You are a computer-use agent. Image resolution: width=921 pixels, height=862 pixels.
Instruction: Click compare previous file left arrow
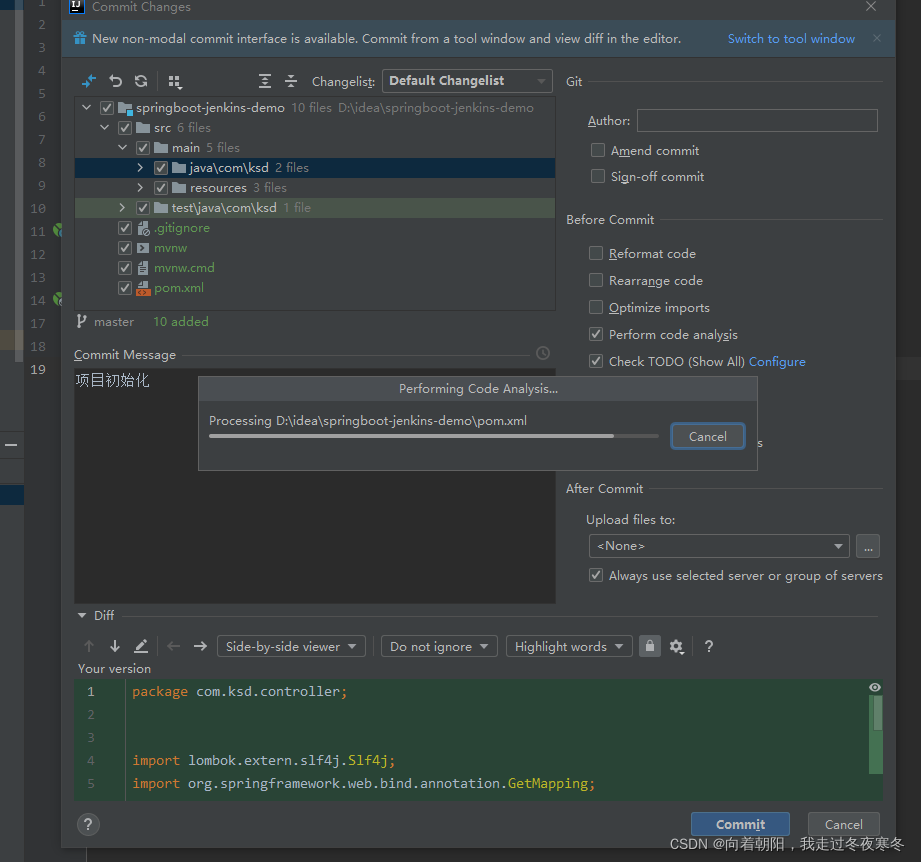point(173,646)
